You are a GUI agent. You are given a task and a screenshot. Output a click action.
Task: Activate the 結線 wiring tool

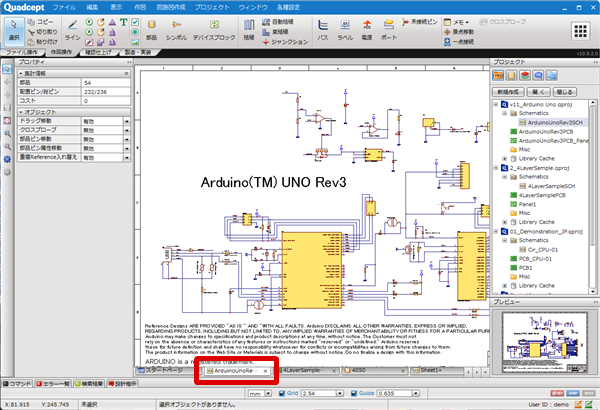click(x=249, y=30)
